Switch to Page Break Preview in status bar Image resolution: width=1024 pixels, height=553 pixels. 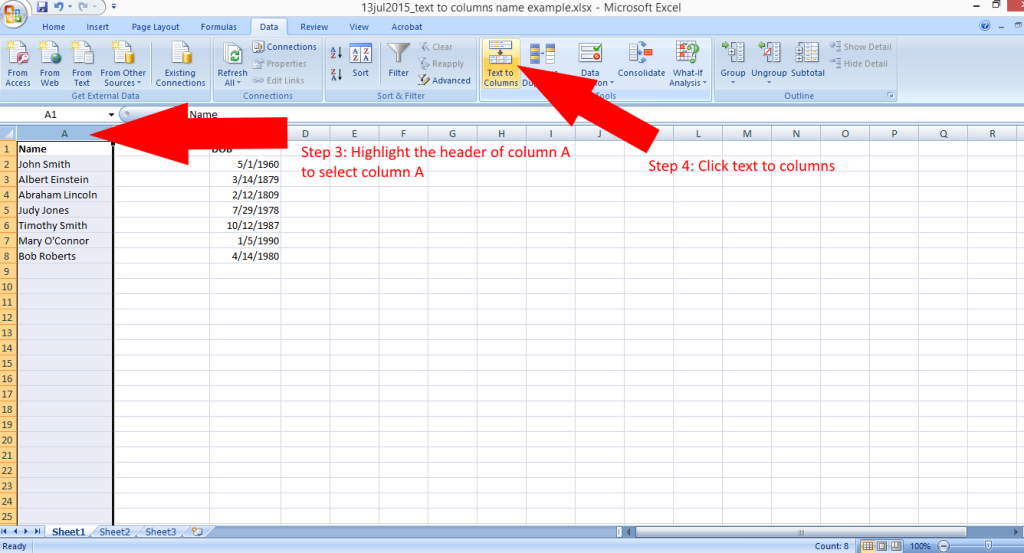896,546
